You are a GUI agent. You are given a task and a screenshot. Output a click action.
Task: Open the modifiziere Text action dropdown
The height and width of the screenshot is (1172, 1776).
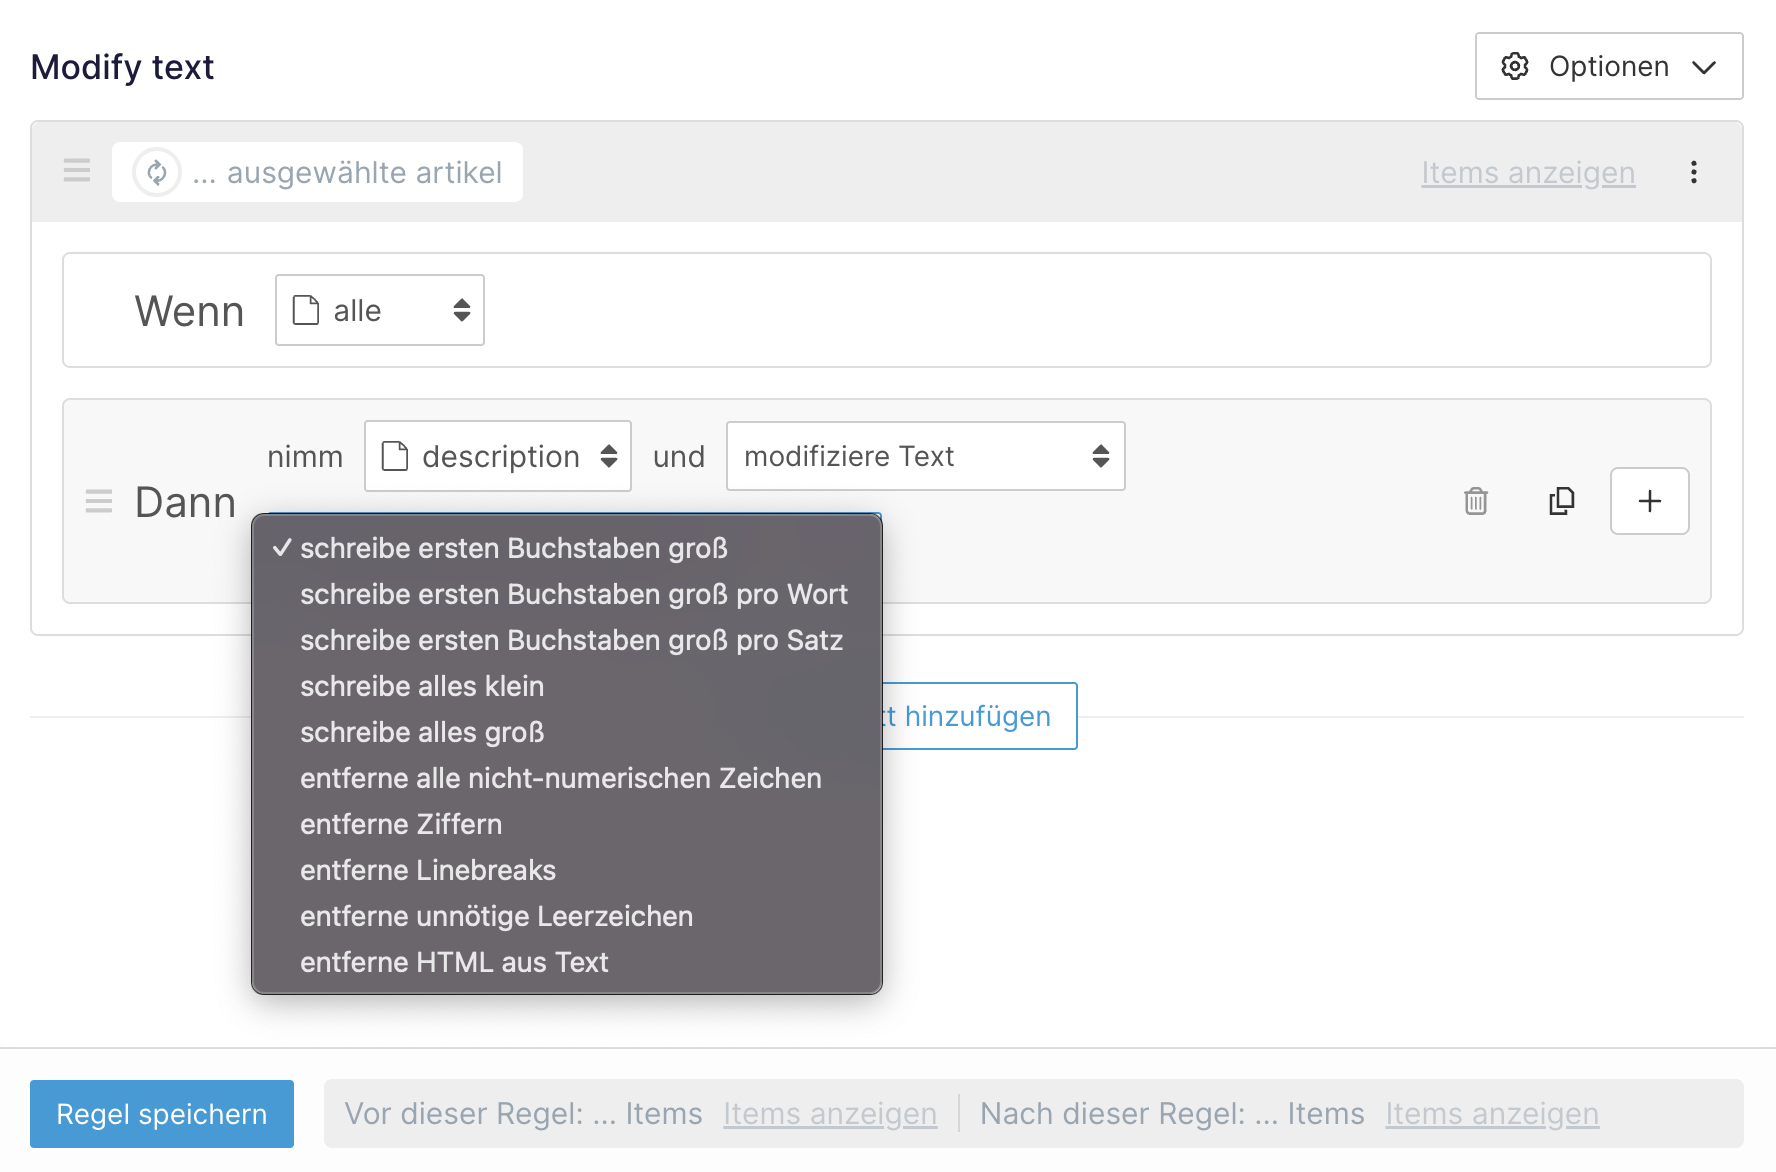click(x=926, y=456)
